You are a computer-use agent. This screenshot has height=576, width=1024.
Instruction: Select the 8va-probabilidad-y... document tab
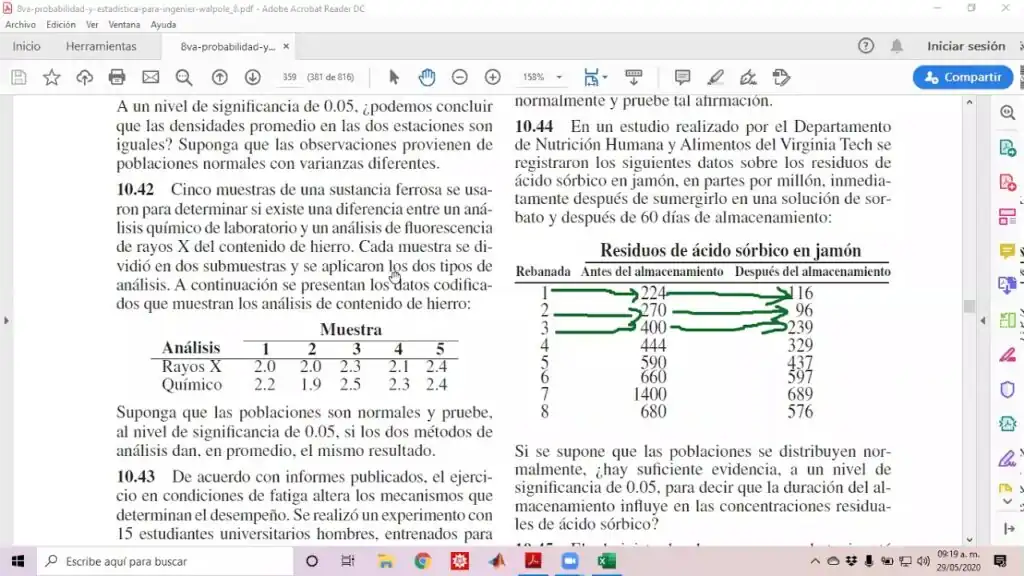(x=227, y=46)
